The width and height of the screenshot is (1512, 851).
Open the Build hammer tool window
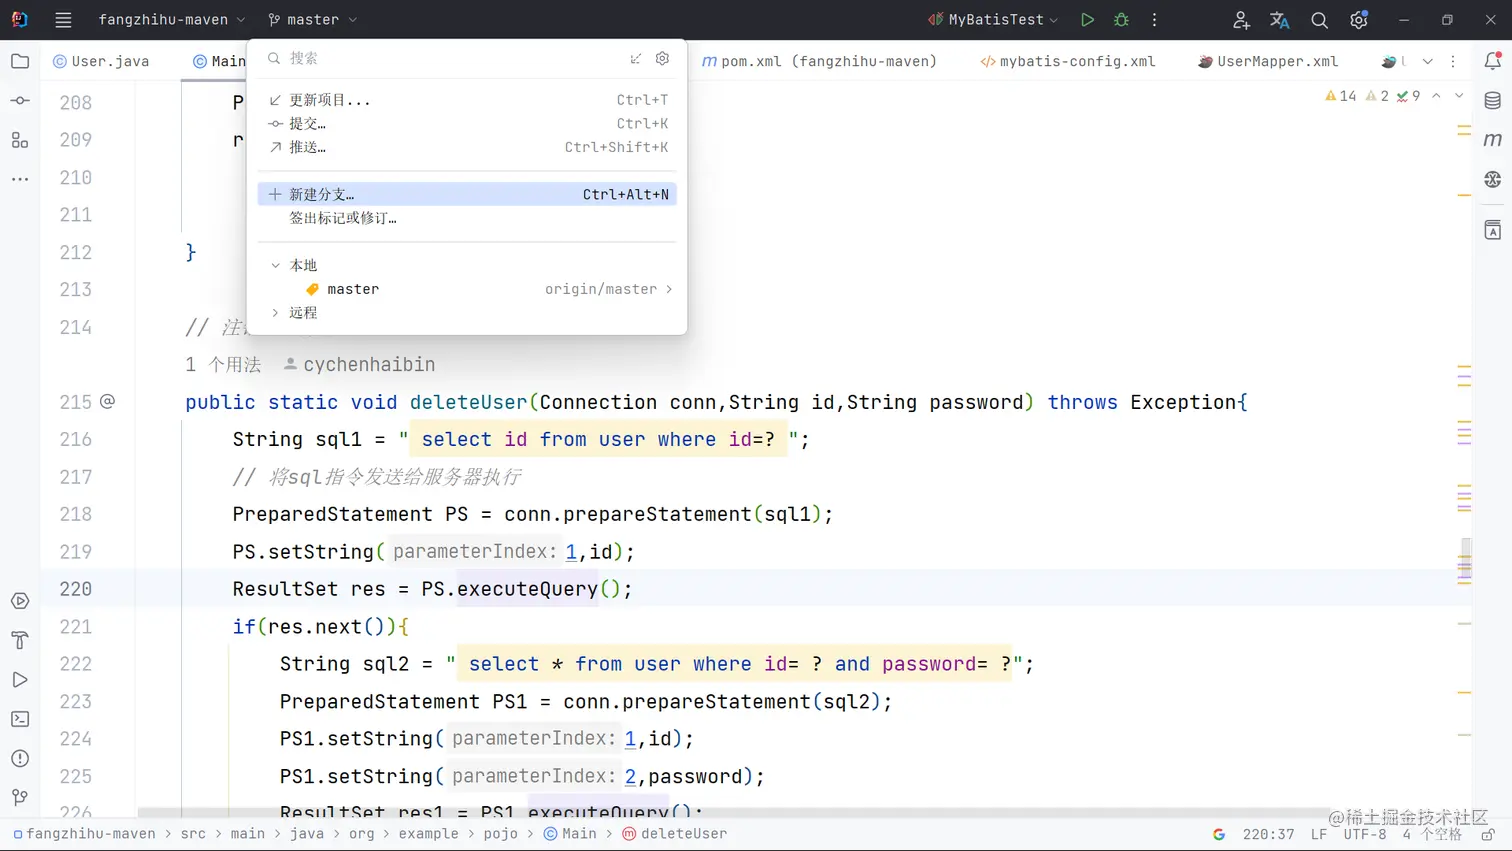(x=20, y=640)
